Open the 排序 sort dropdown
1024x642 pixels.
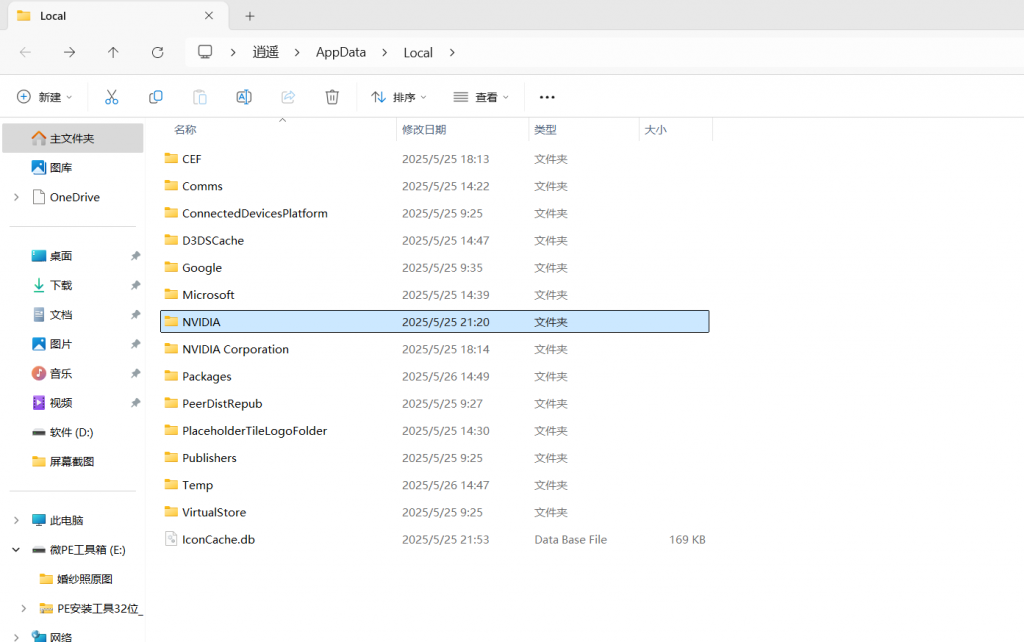(399, 97)
